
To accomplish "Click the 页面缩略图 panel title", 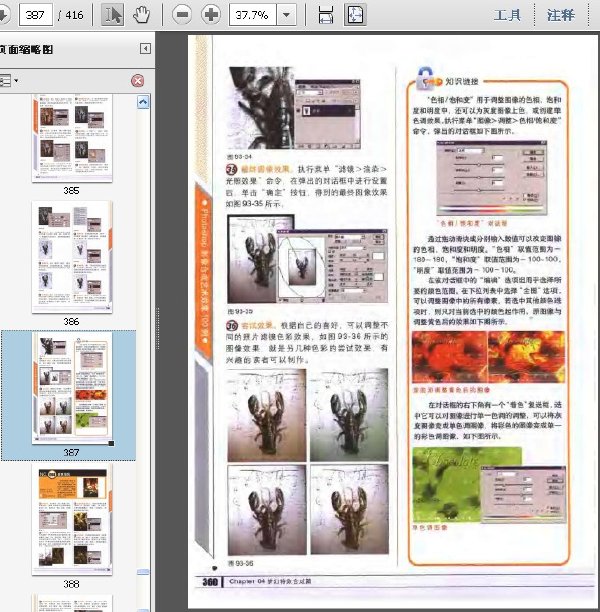I will point(26,50).
